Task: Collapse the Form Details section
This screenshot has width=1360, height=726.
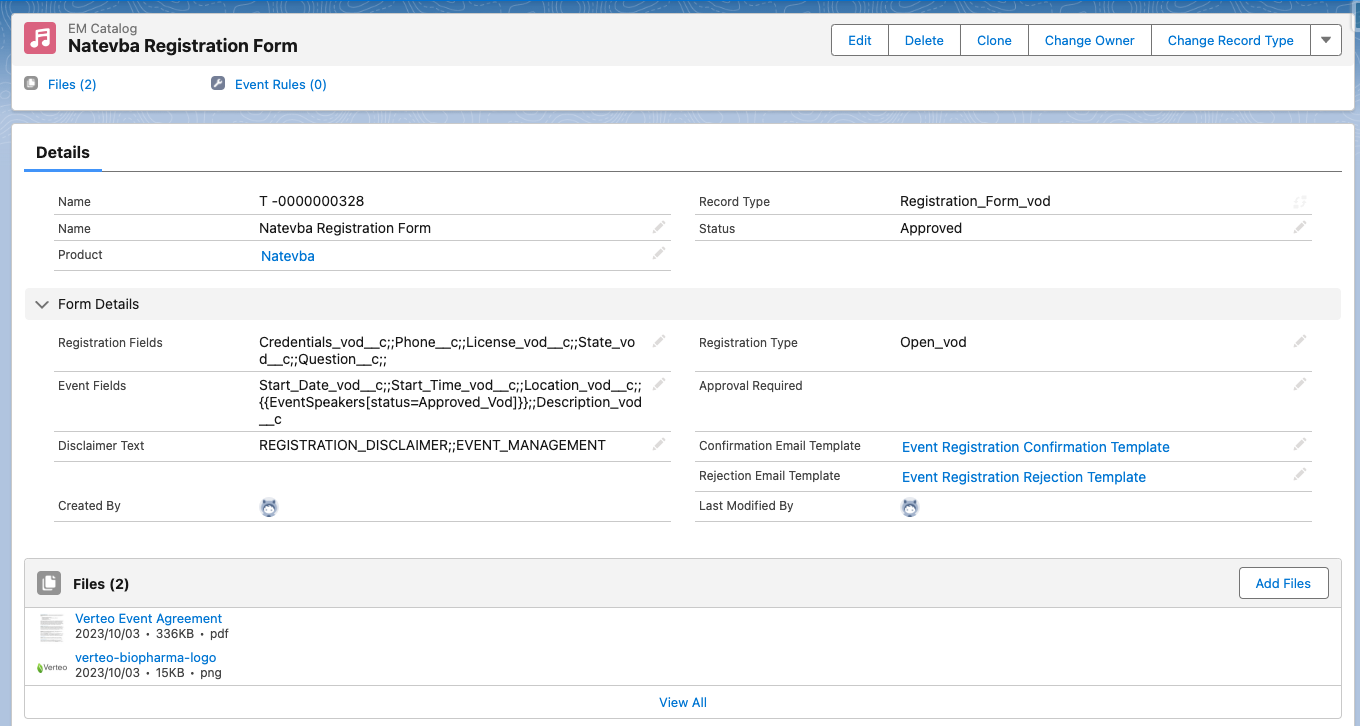Action: (42, 304)
